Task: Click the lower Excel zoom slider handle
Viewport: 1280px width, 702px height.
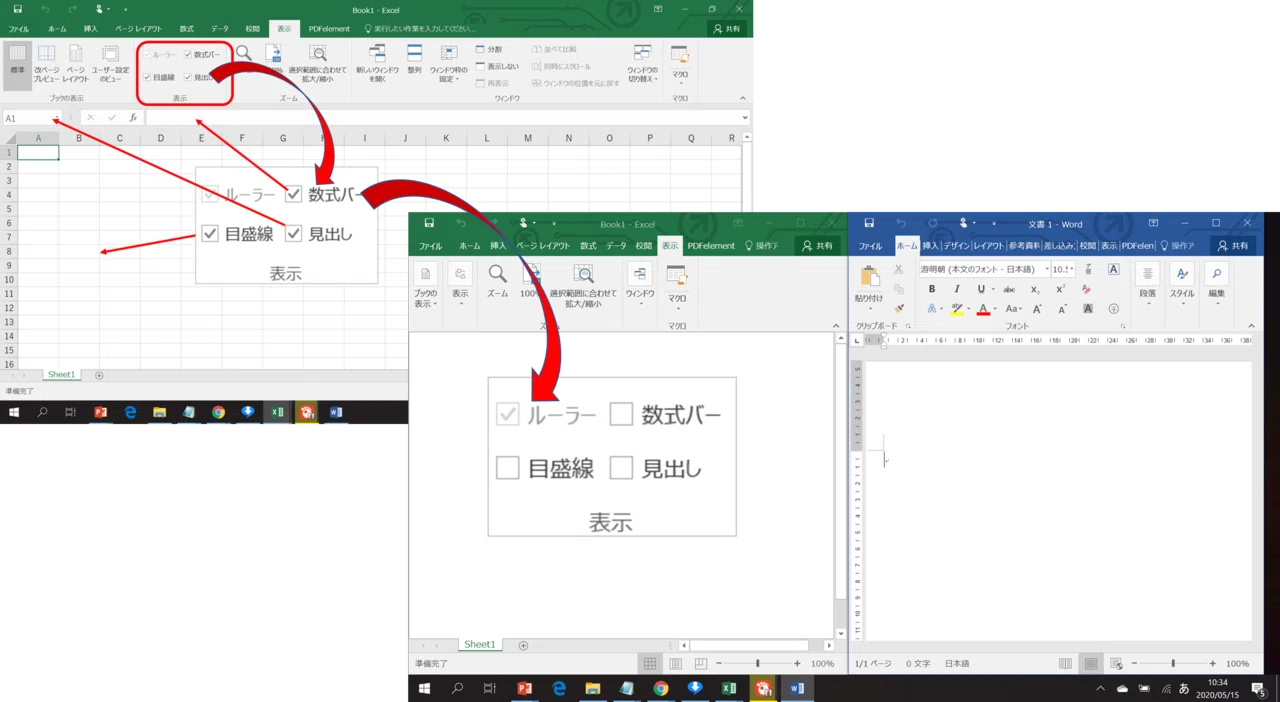Action: (x=758, y=664)
